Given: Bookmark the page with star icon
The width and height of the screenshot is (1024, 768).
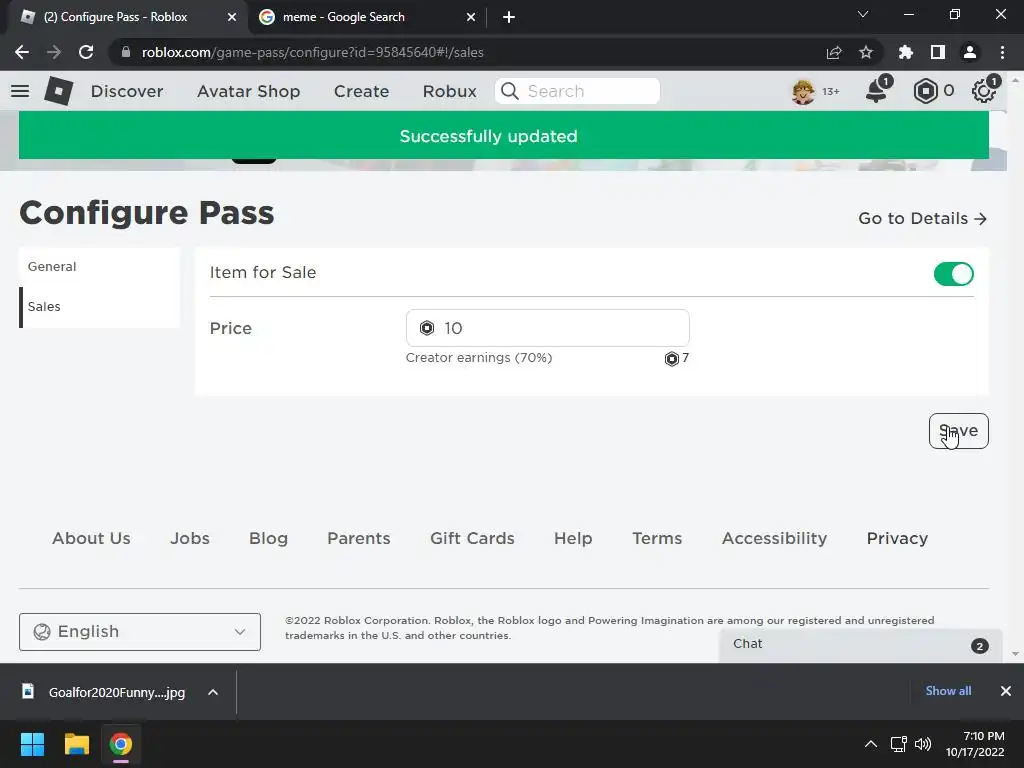Looking at the screenshot, I should [x=866, y=52].
